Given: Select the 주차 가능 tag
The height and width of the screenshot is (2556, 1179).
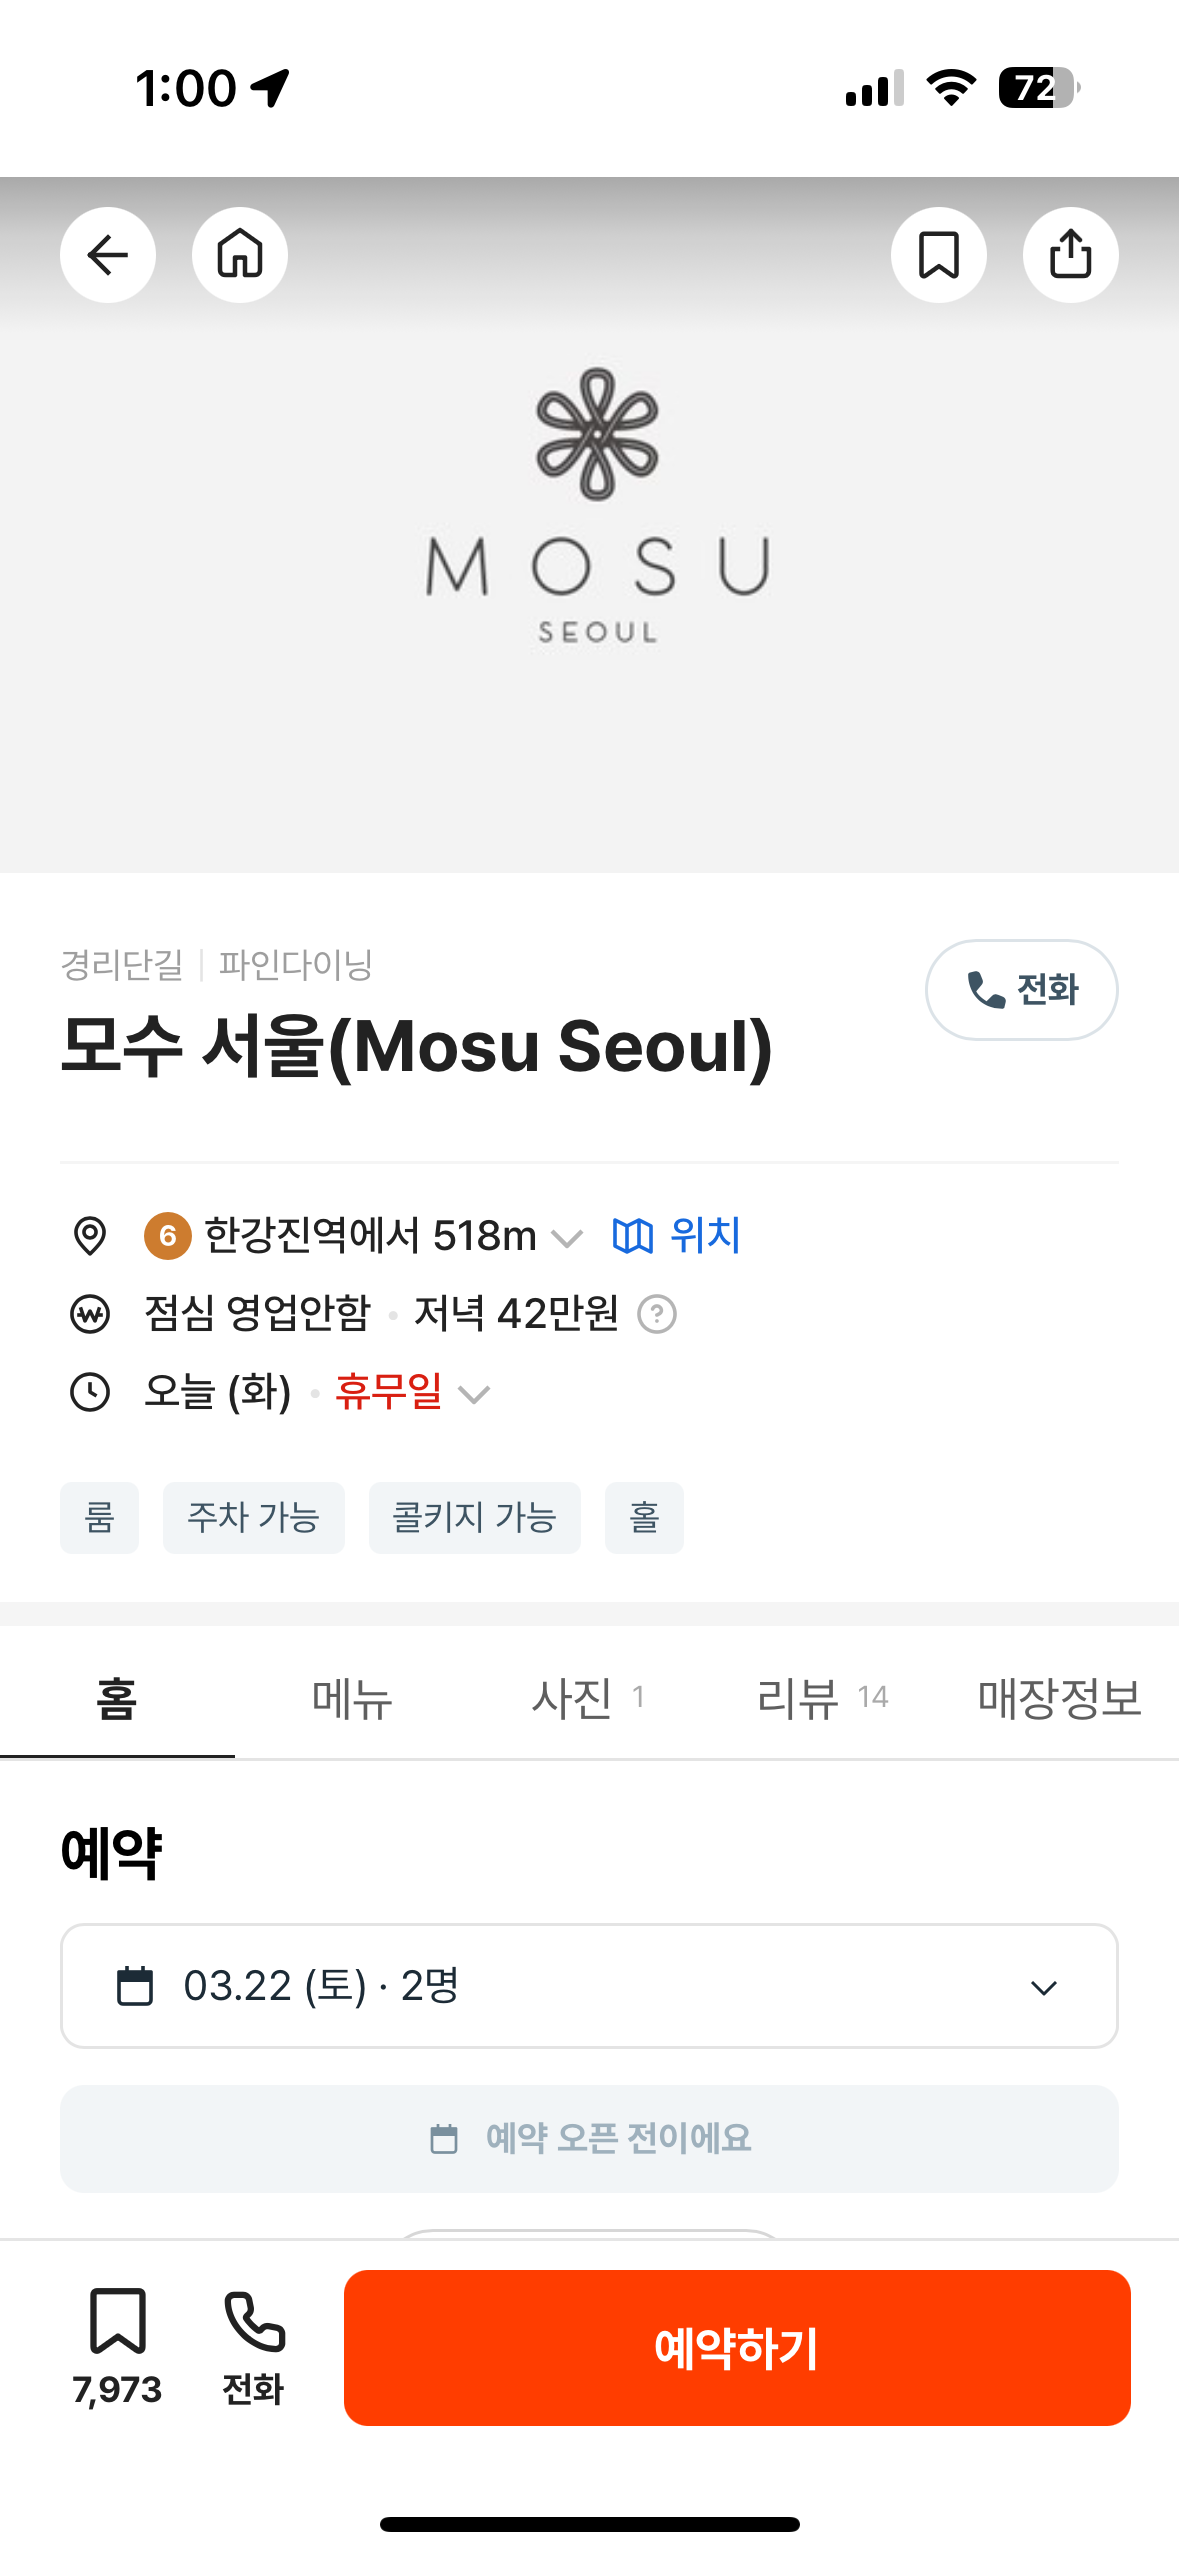Looking at the screenshot, I should (254, 1518).
